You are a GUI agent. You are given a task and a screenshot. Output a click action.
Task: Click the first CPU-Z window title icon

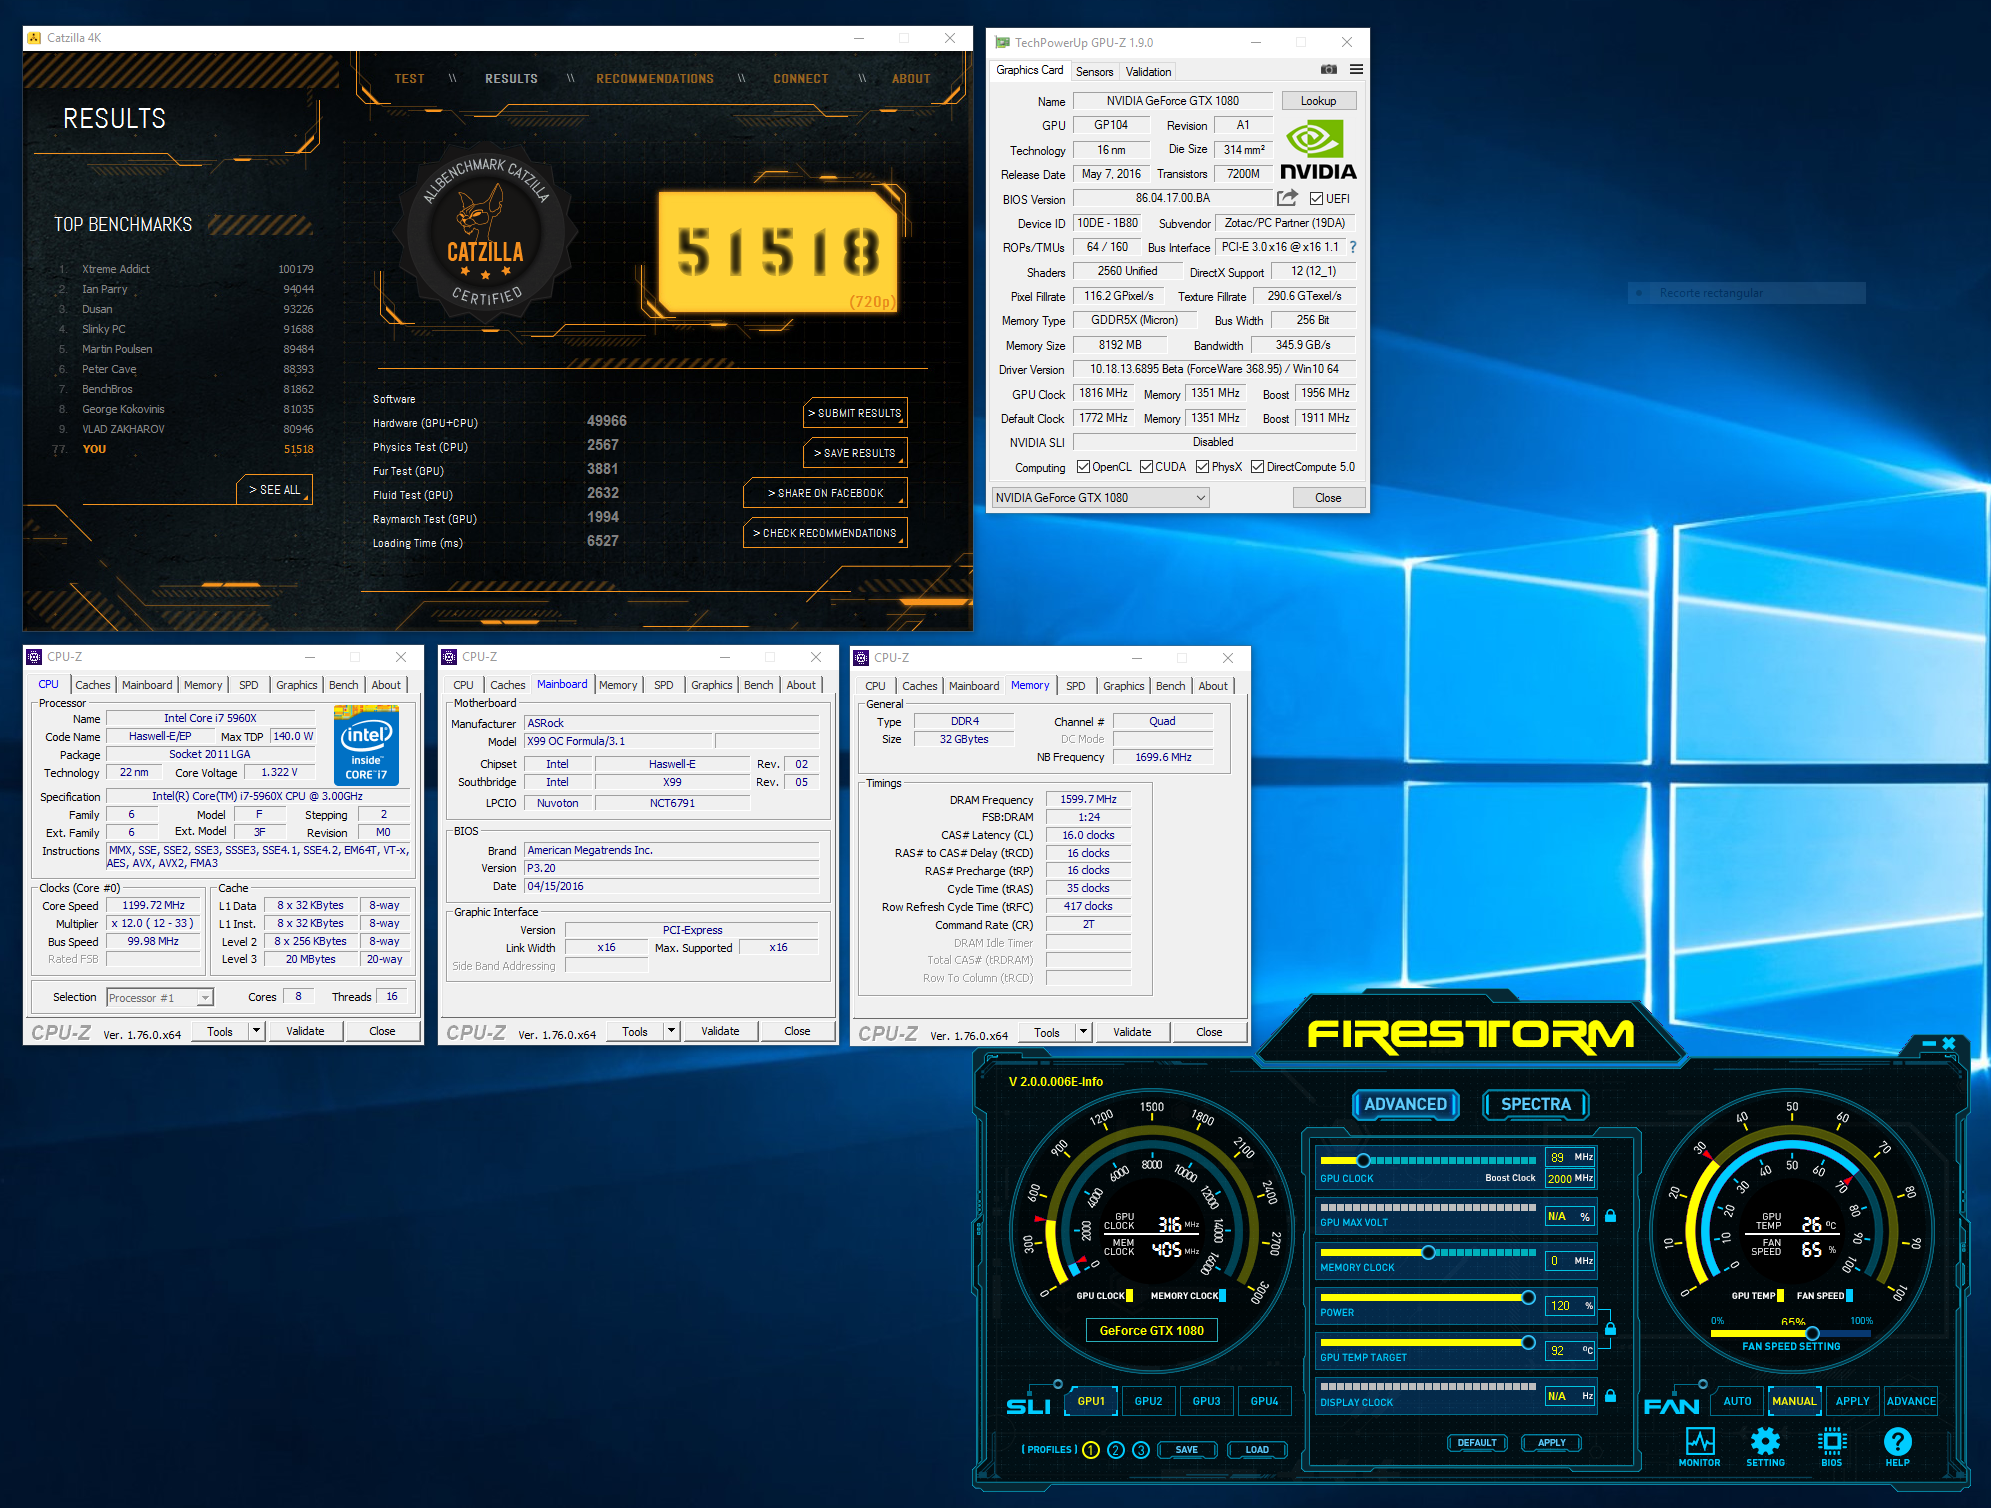[34, 657]
